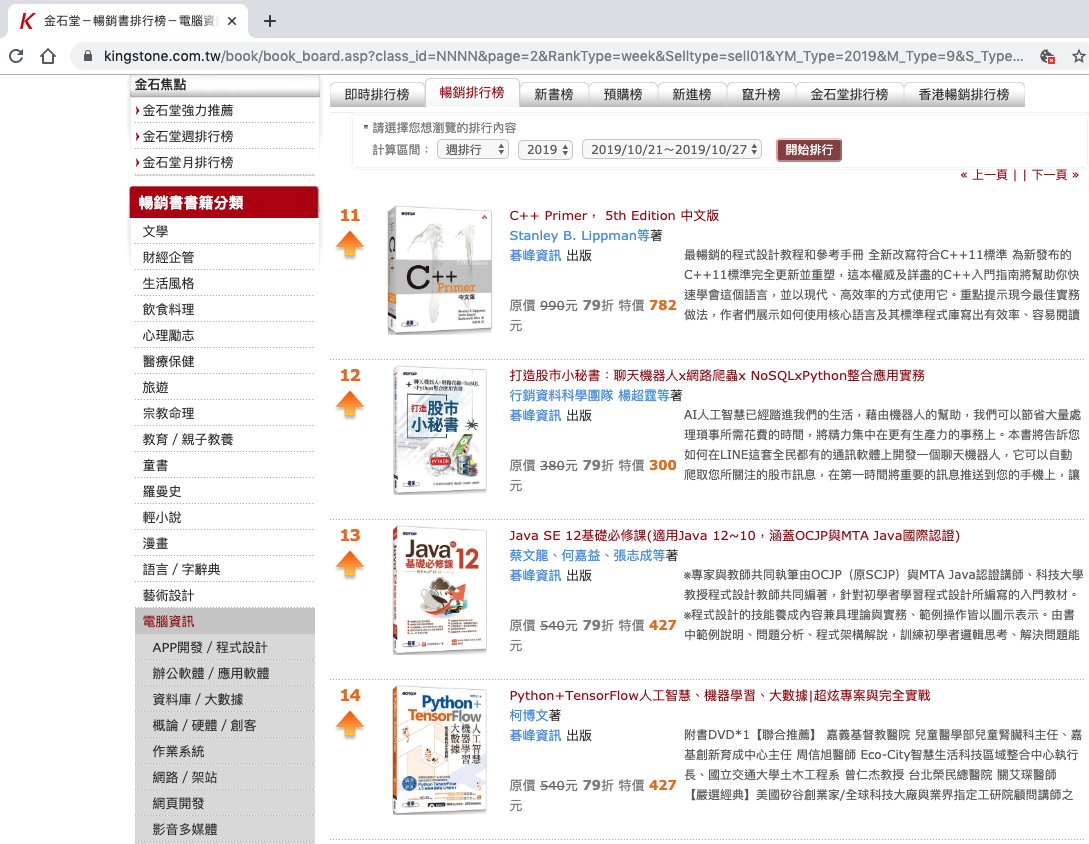The image size is (1089, 844).
Task: Go to next page via 下一頁
Action: [x=1055, y=175]
